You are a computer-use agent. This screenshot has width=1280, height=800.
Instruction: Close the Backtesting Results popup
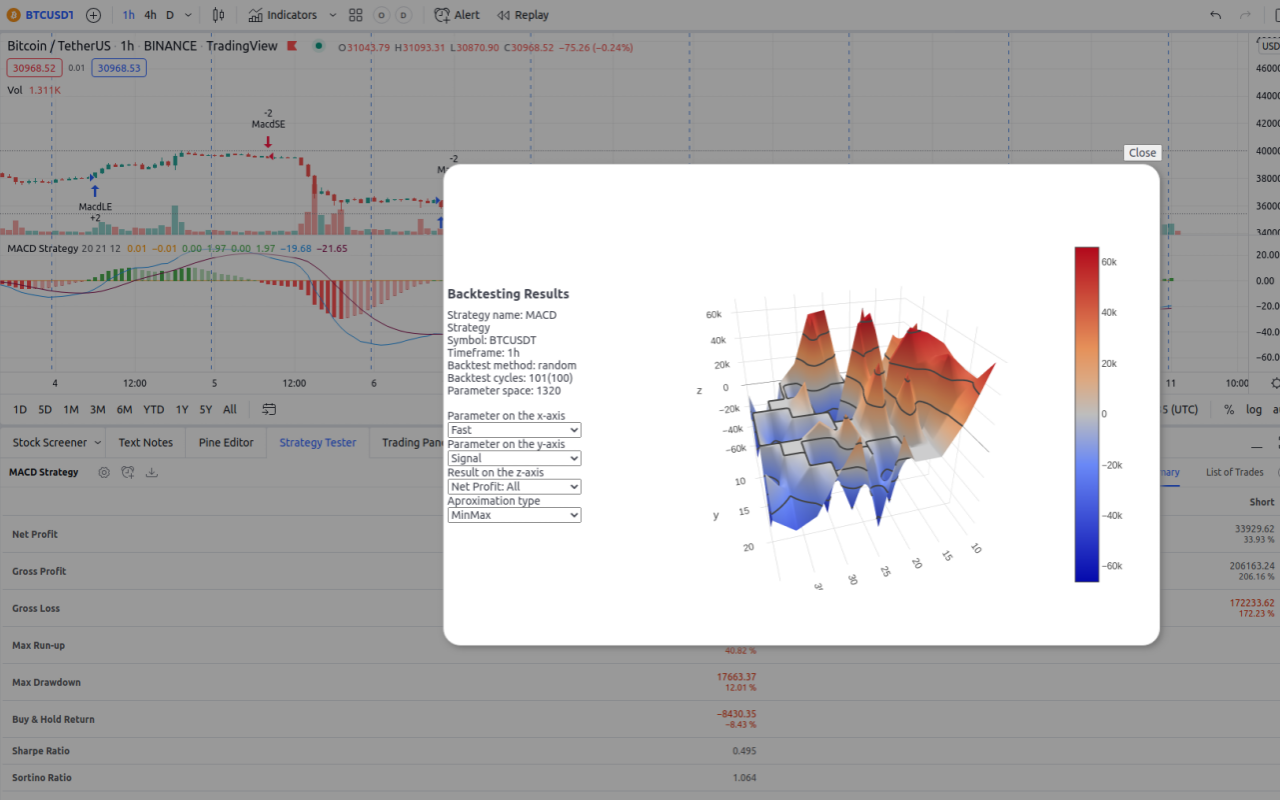(x=1141, y=152)
